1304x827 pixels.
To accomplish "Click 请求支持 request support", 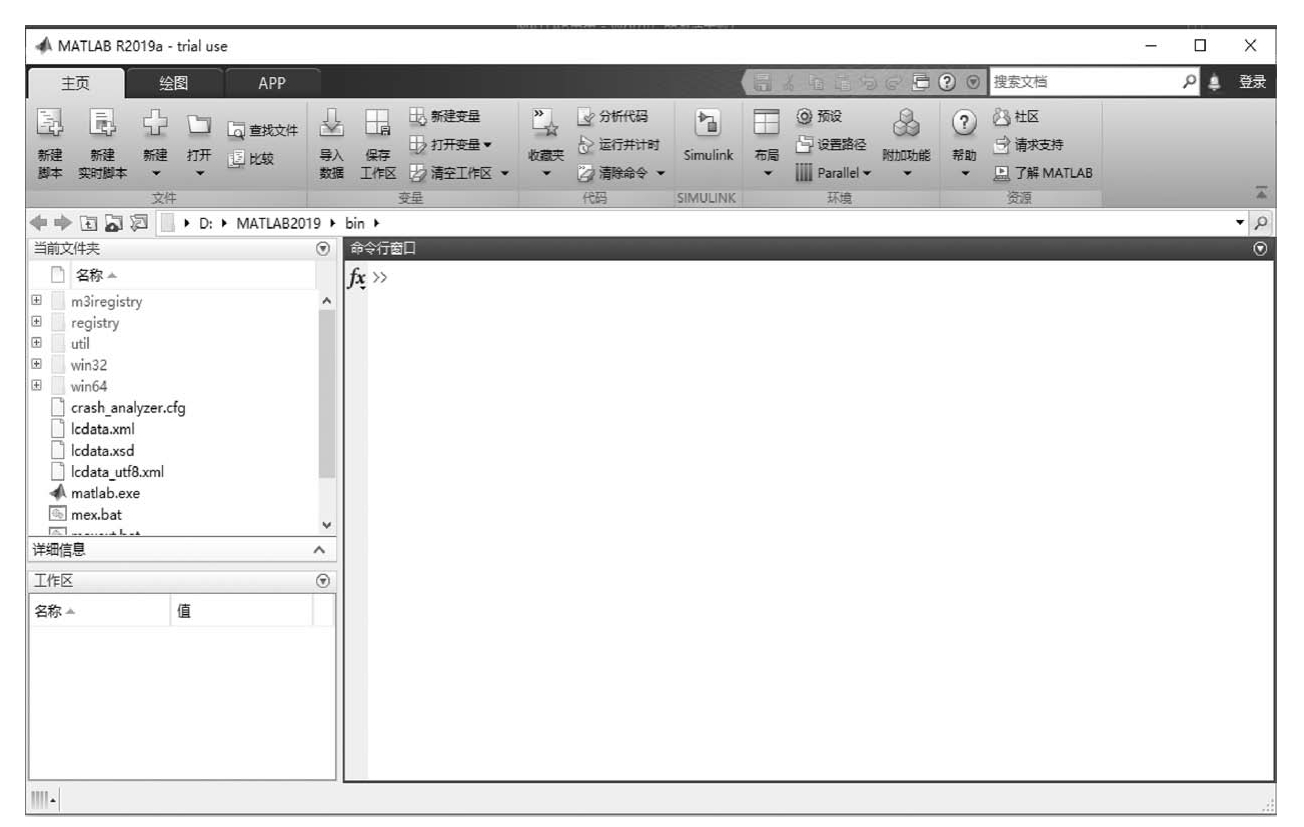I will point(1029,144).
